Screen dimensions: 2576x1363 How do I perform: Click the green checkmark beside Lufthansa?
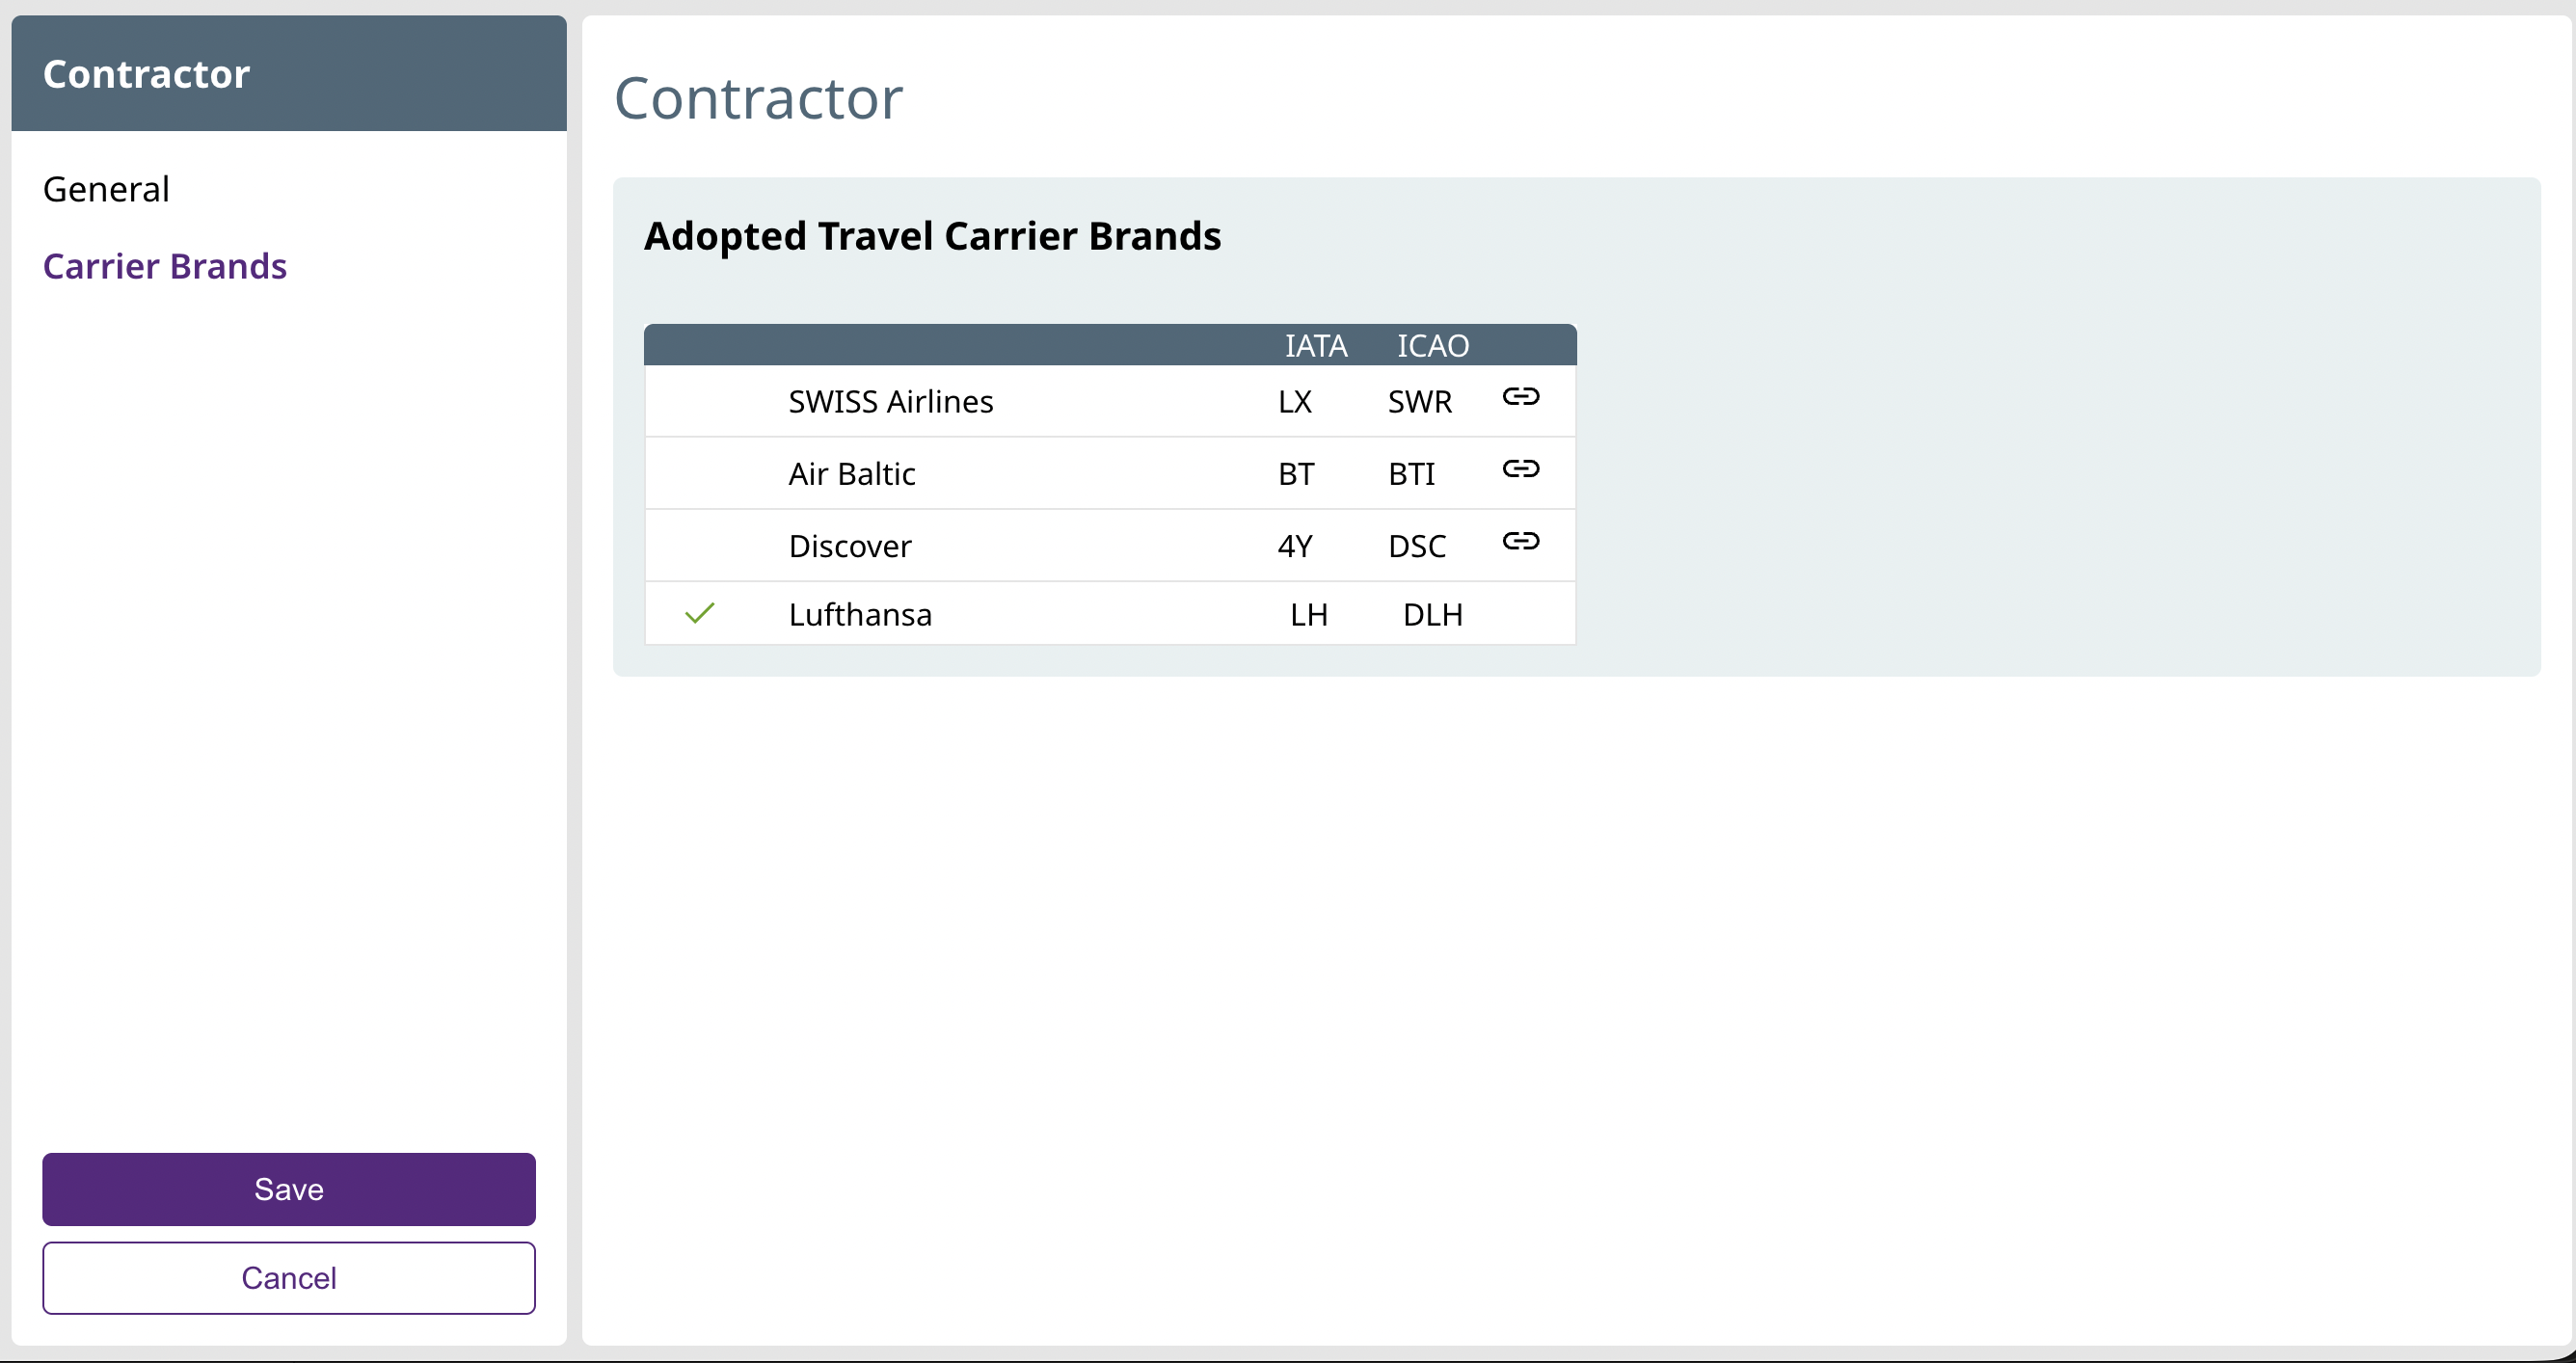click(x=700, y=613)
